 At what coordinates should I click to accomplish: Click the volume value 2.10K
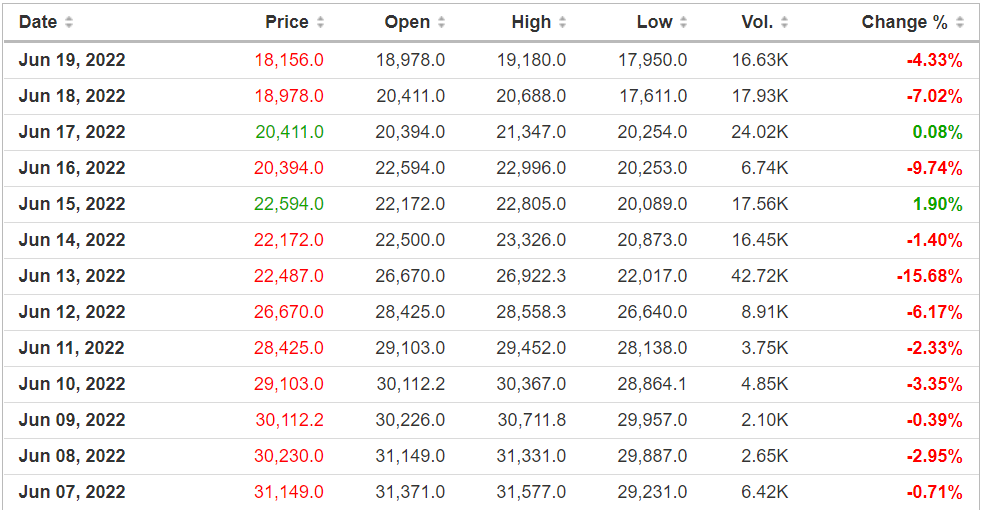click(x=765, y=420)
